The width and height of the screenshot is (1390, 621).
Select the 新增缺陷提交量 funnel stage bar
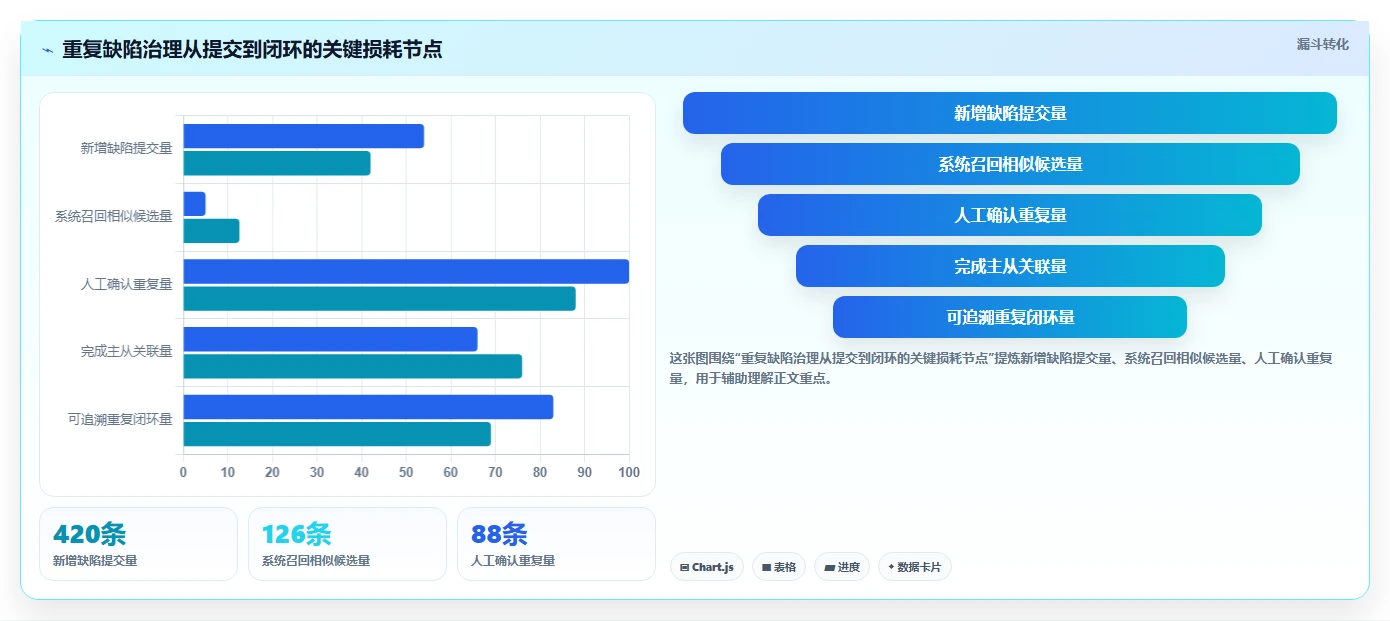pyautogui.click(x=1010, y=113)
